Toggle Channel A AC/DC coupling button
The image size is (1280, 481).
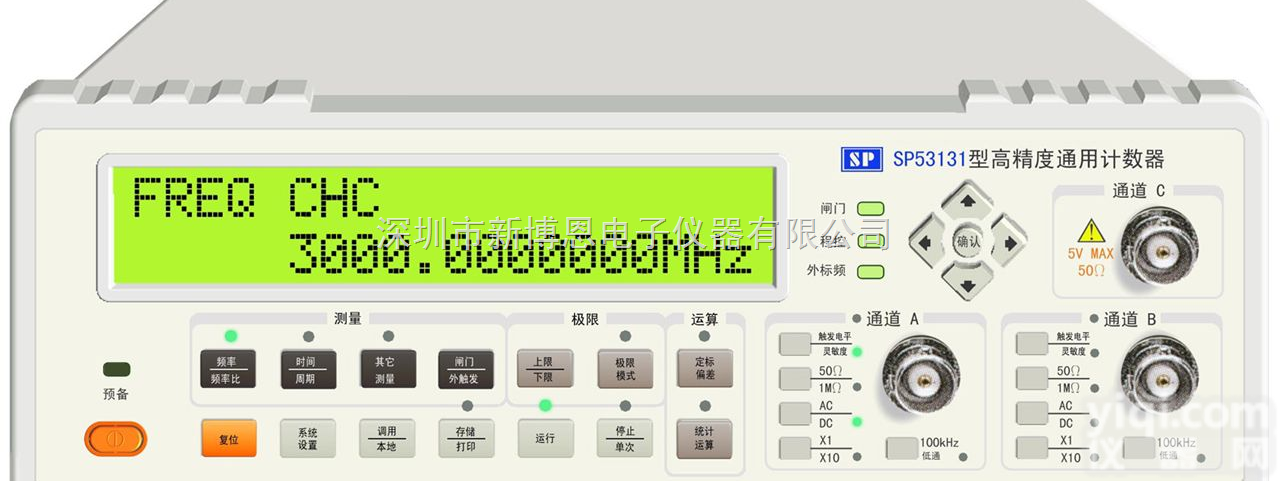click(x=795, y=413)
